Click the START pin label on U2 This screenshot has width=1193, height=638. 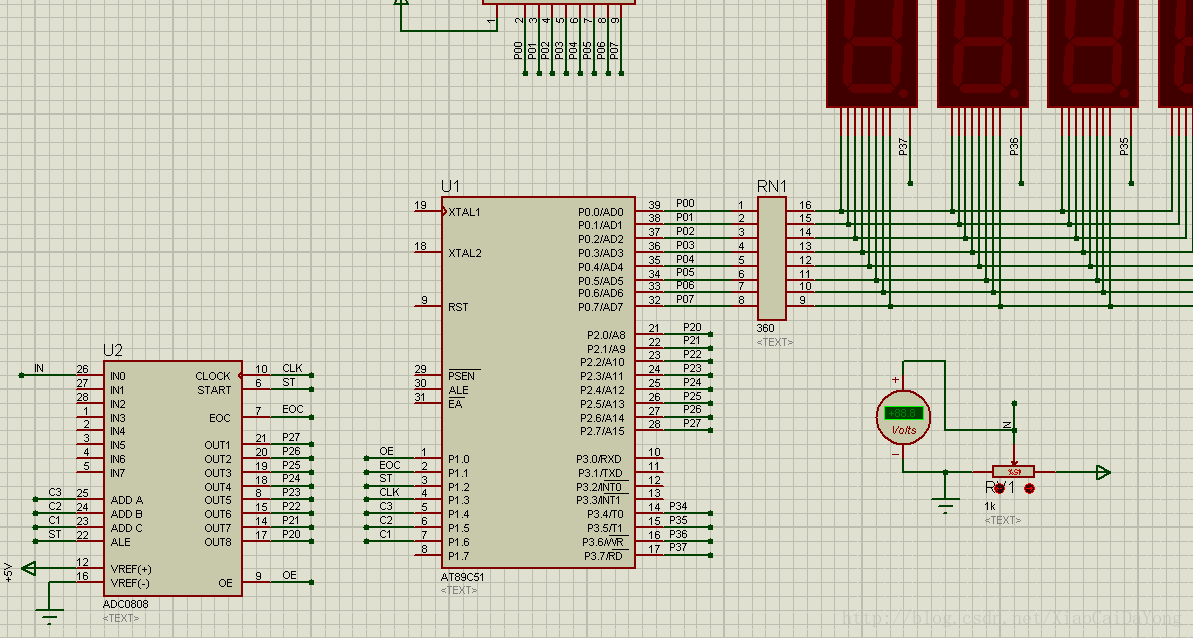click(214, 390)
